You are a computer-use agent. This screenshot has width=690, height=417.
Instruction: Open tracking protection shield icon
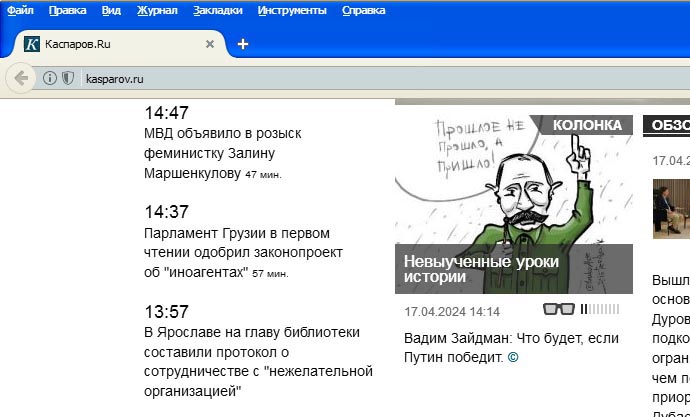pos(67,78)
